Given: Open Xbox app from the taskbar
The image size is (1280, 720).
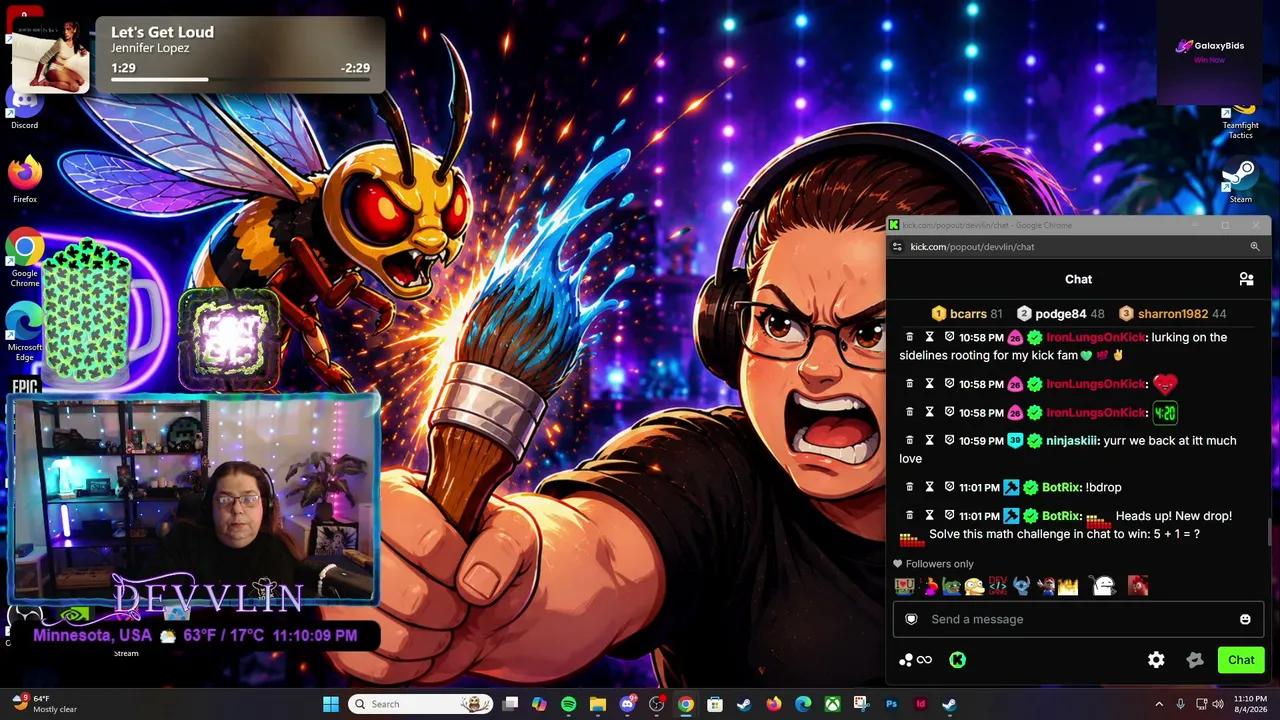Looking at the screenshot, I should (832, 704).
